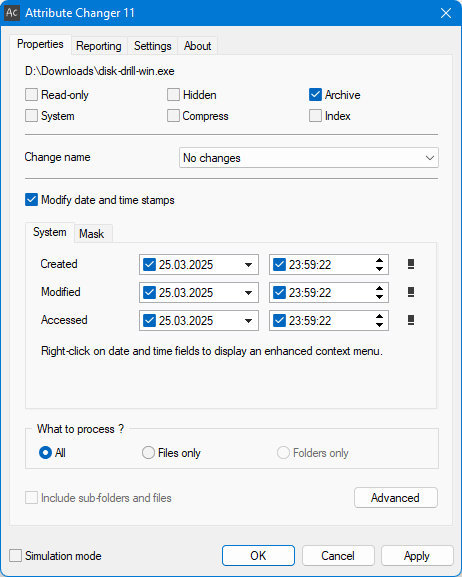This screenshot has width=462, height=577.
Task: Increase the Created time with up spinner arrow
Action: click(379, 260)
